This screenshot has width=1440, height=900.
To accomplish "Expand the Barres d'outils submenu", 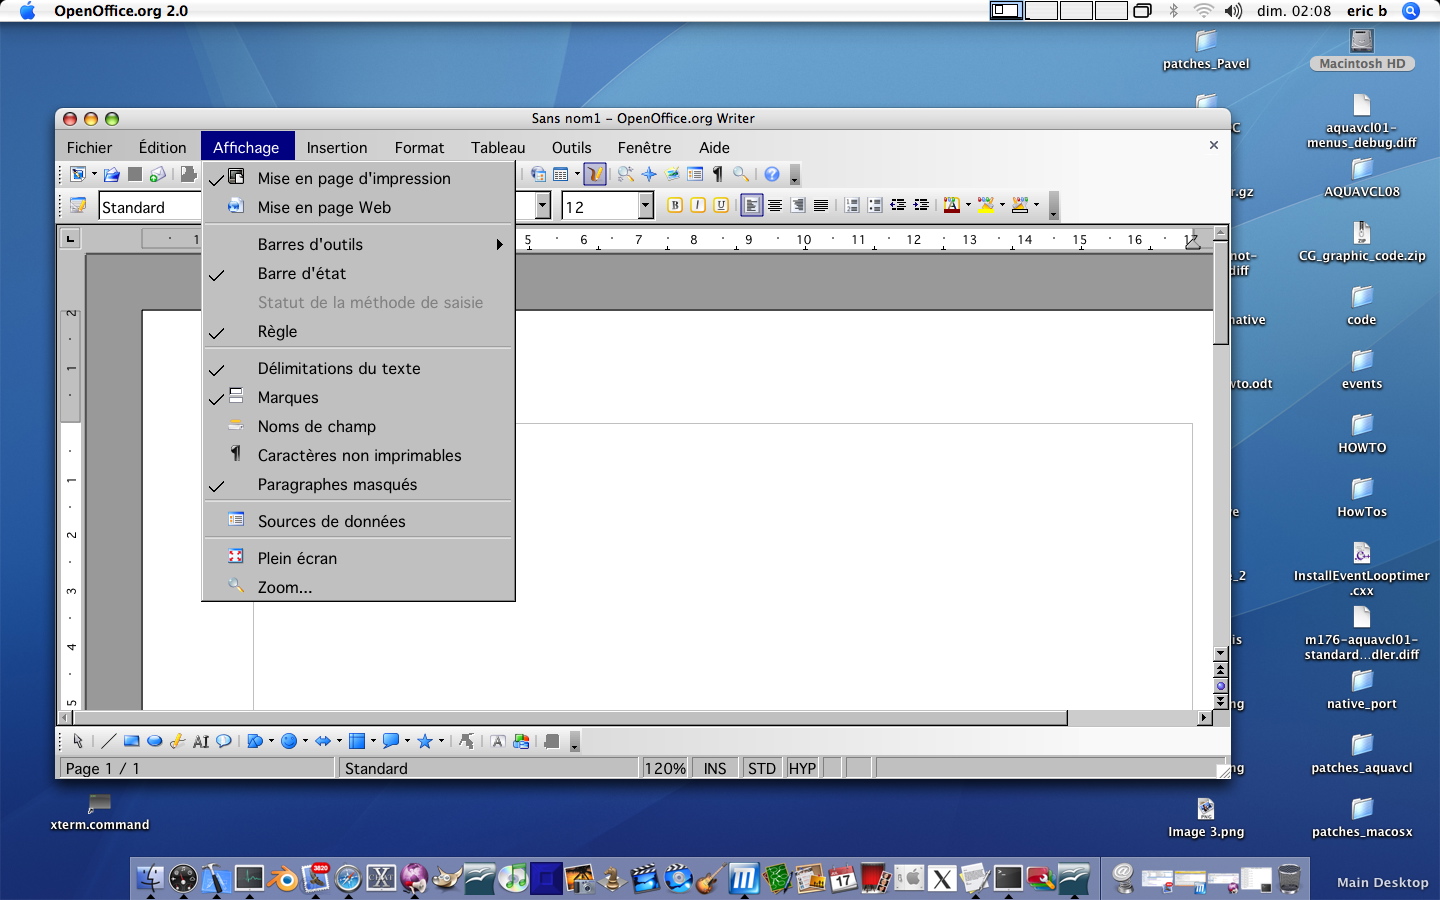I will [359, 244].
